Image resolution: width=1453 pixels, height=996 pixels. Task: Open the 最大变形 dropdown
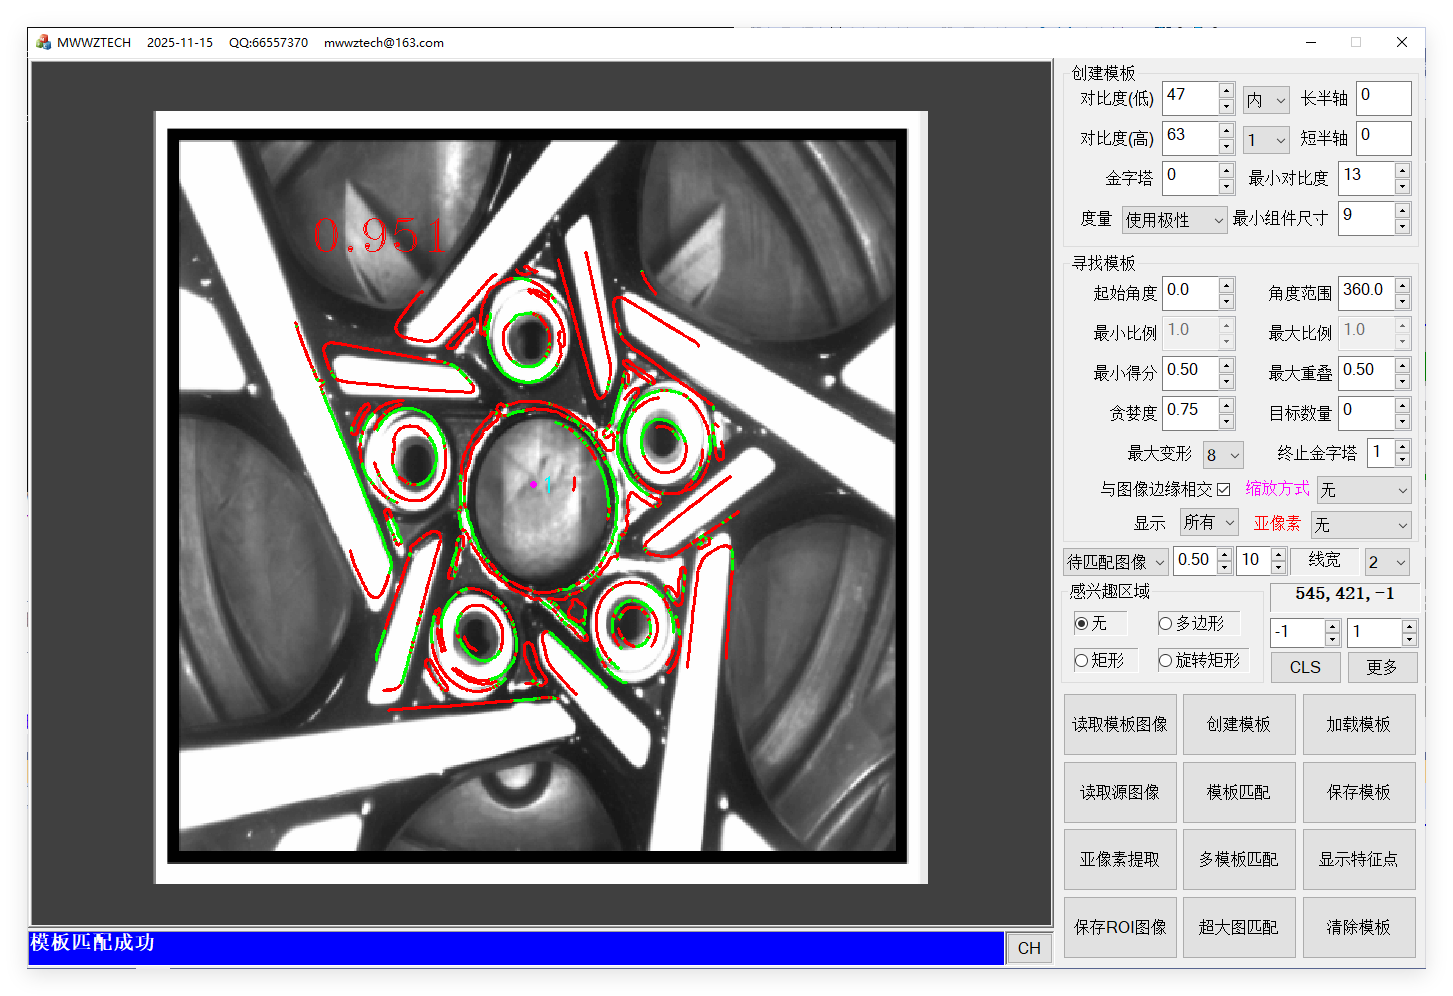[1223, 455]
